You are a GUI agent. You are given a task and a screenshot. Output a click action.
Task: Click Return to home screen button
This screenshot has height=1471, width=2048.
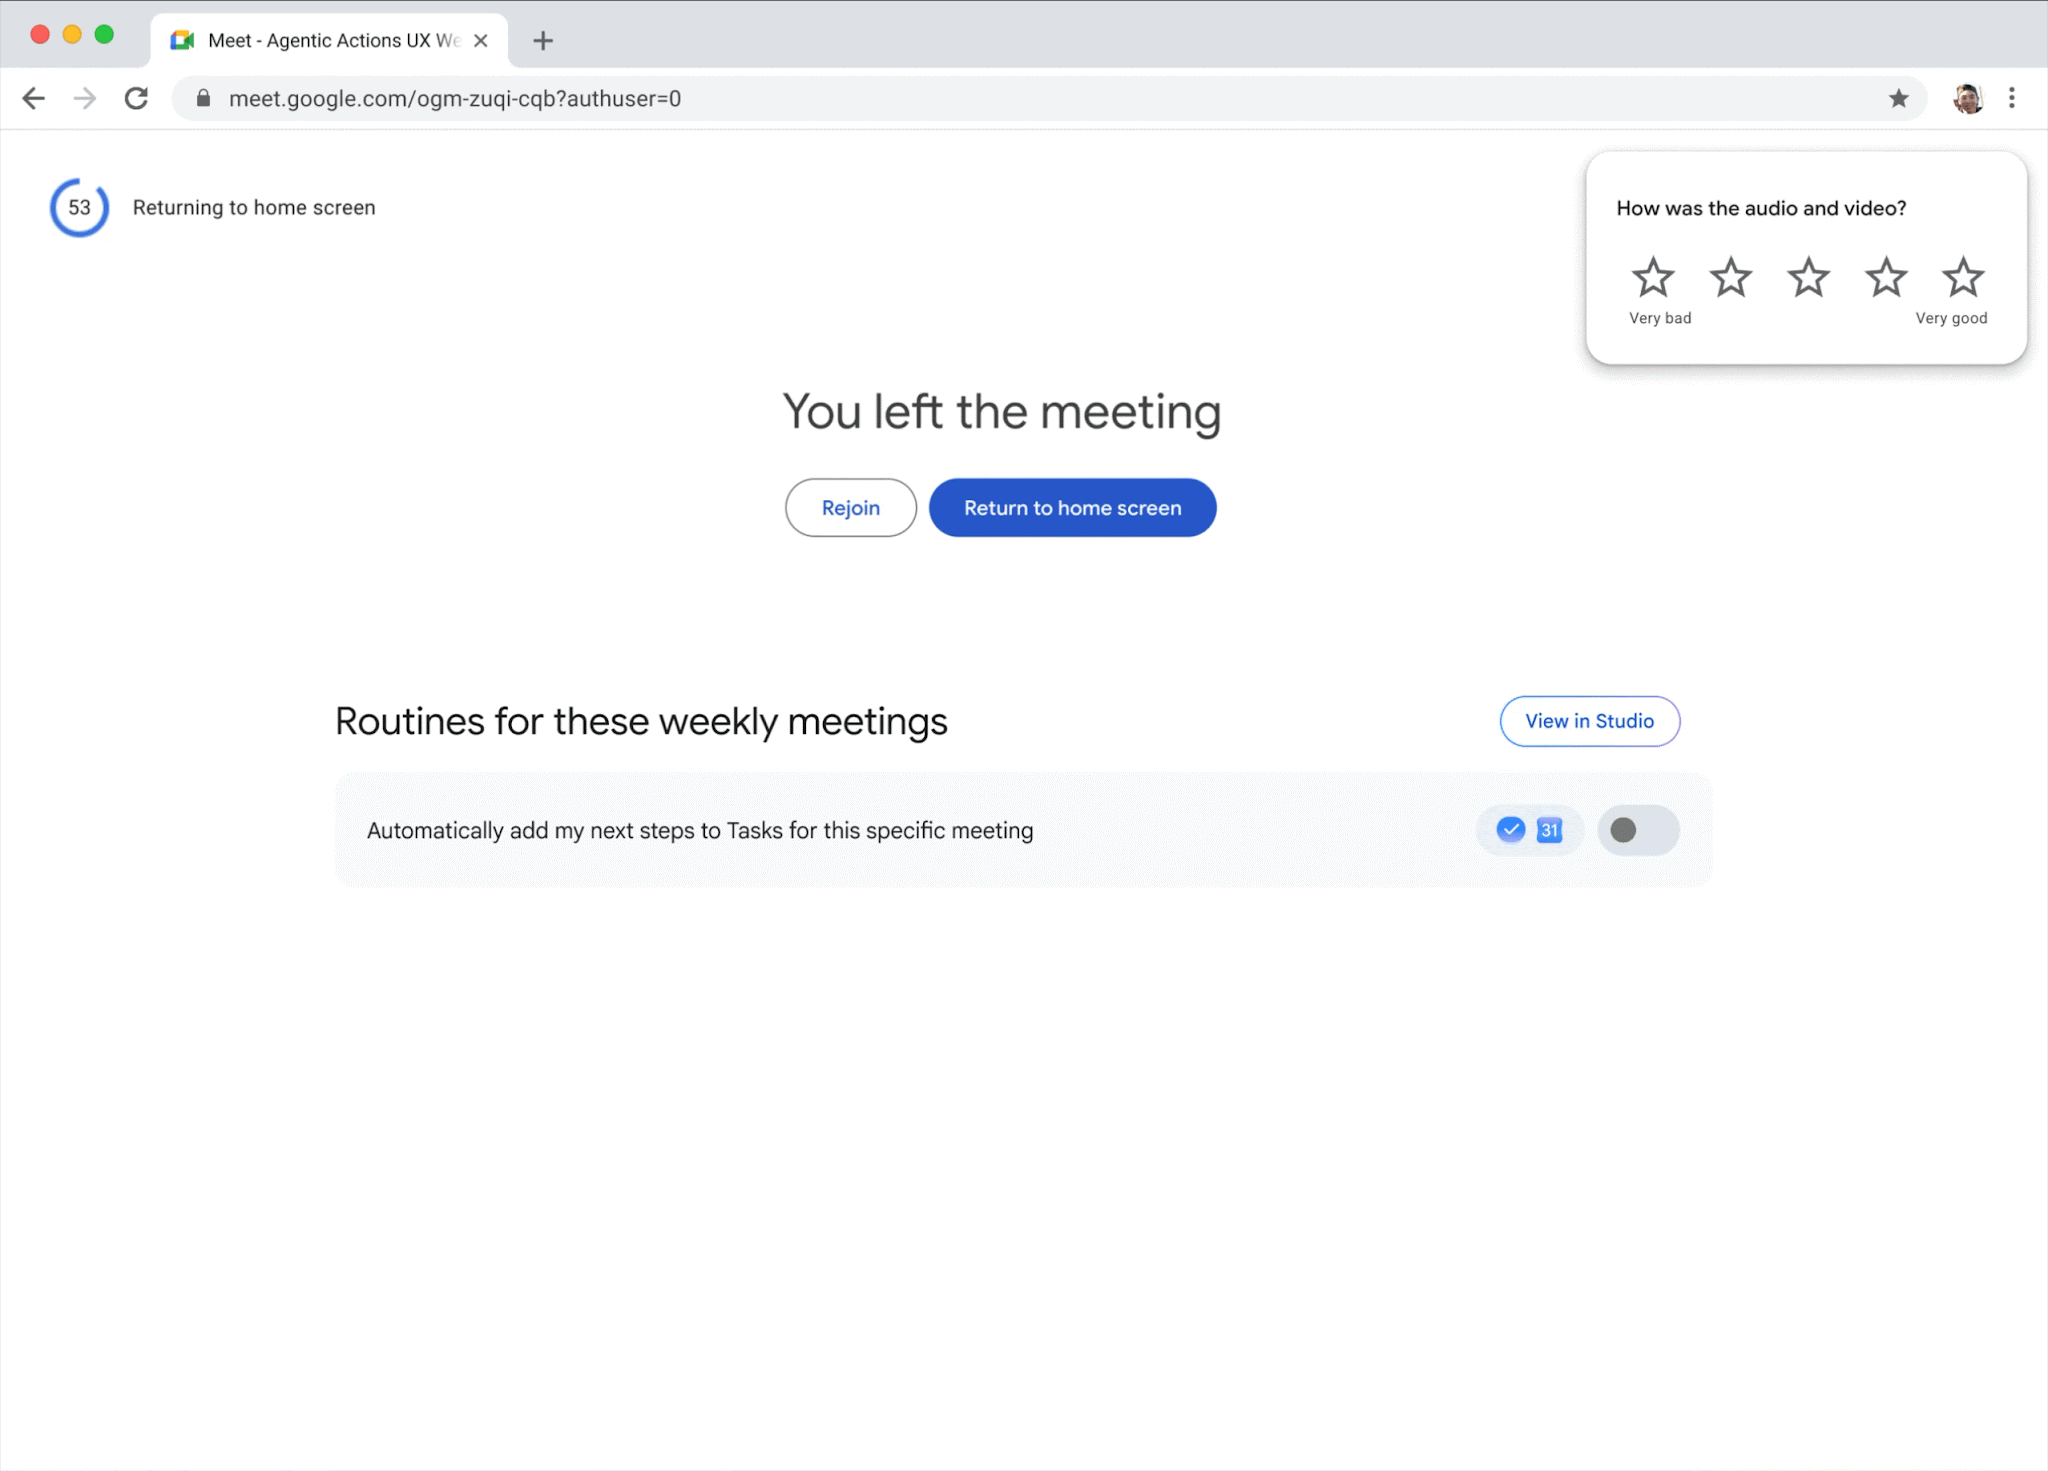(1073, 508)
